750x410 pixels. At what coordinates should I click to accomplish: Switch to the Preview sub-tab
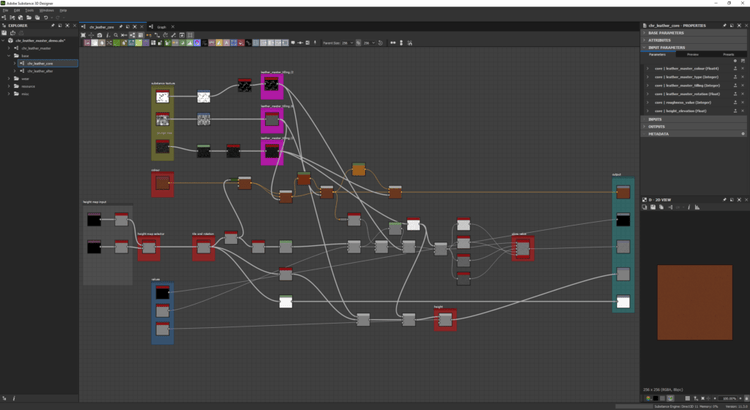[x=692, y=54]
